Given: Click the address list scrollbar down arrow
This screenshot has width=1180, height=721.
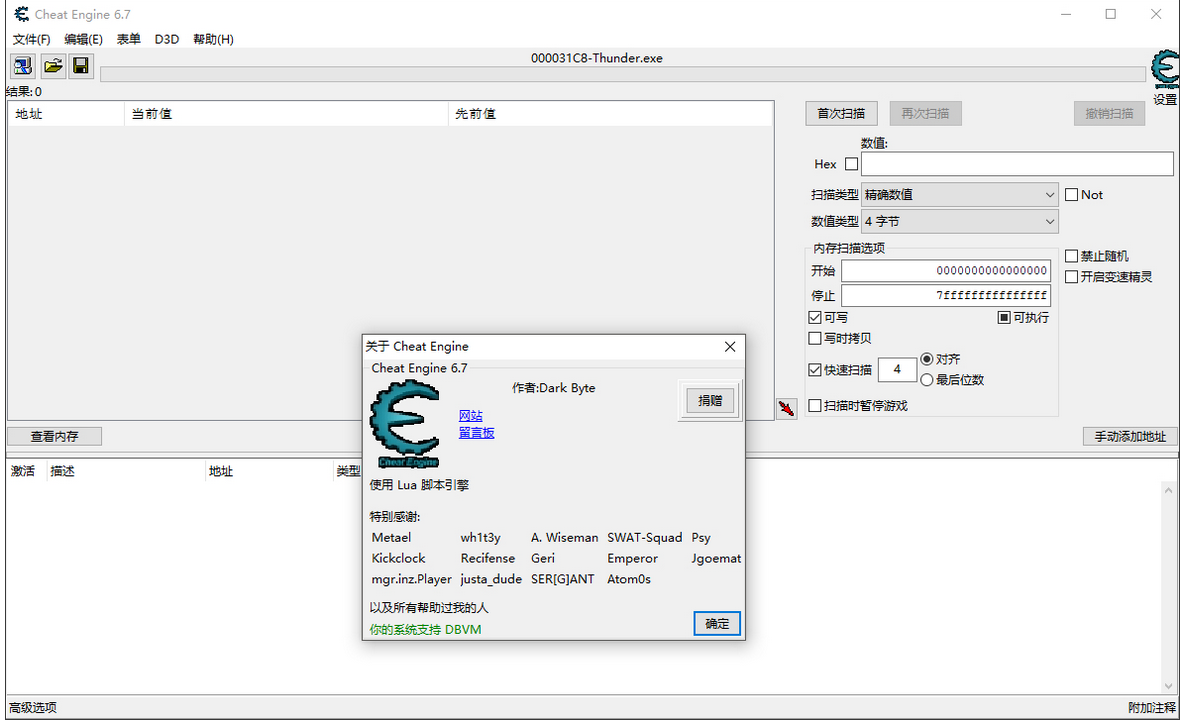Looking at the screenshot, I should tap(1169, 686).
